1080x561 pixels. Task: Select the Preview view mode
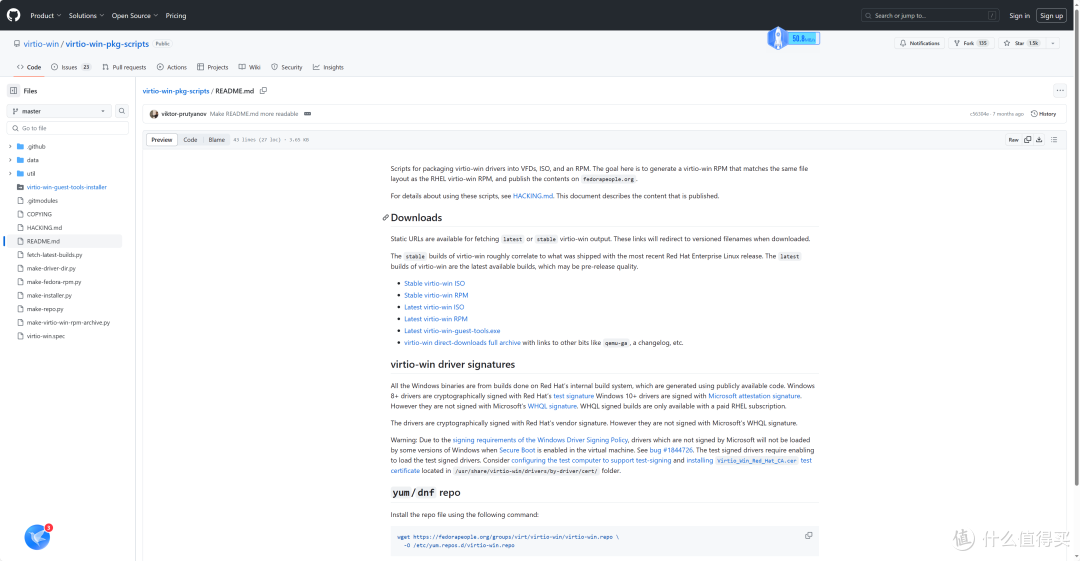pos(162,140)
